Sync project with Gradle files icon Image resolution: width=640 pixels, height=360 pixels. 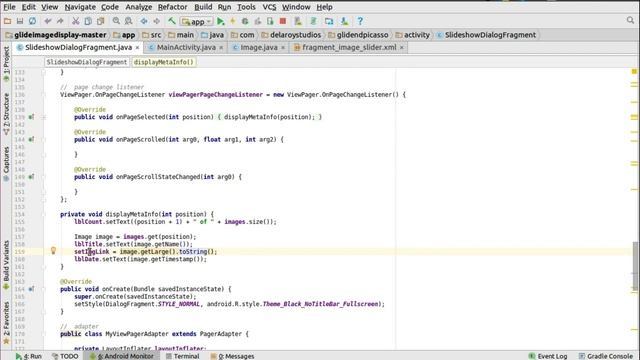[313, 21]
